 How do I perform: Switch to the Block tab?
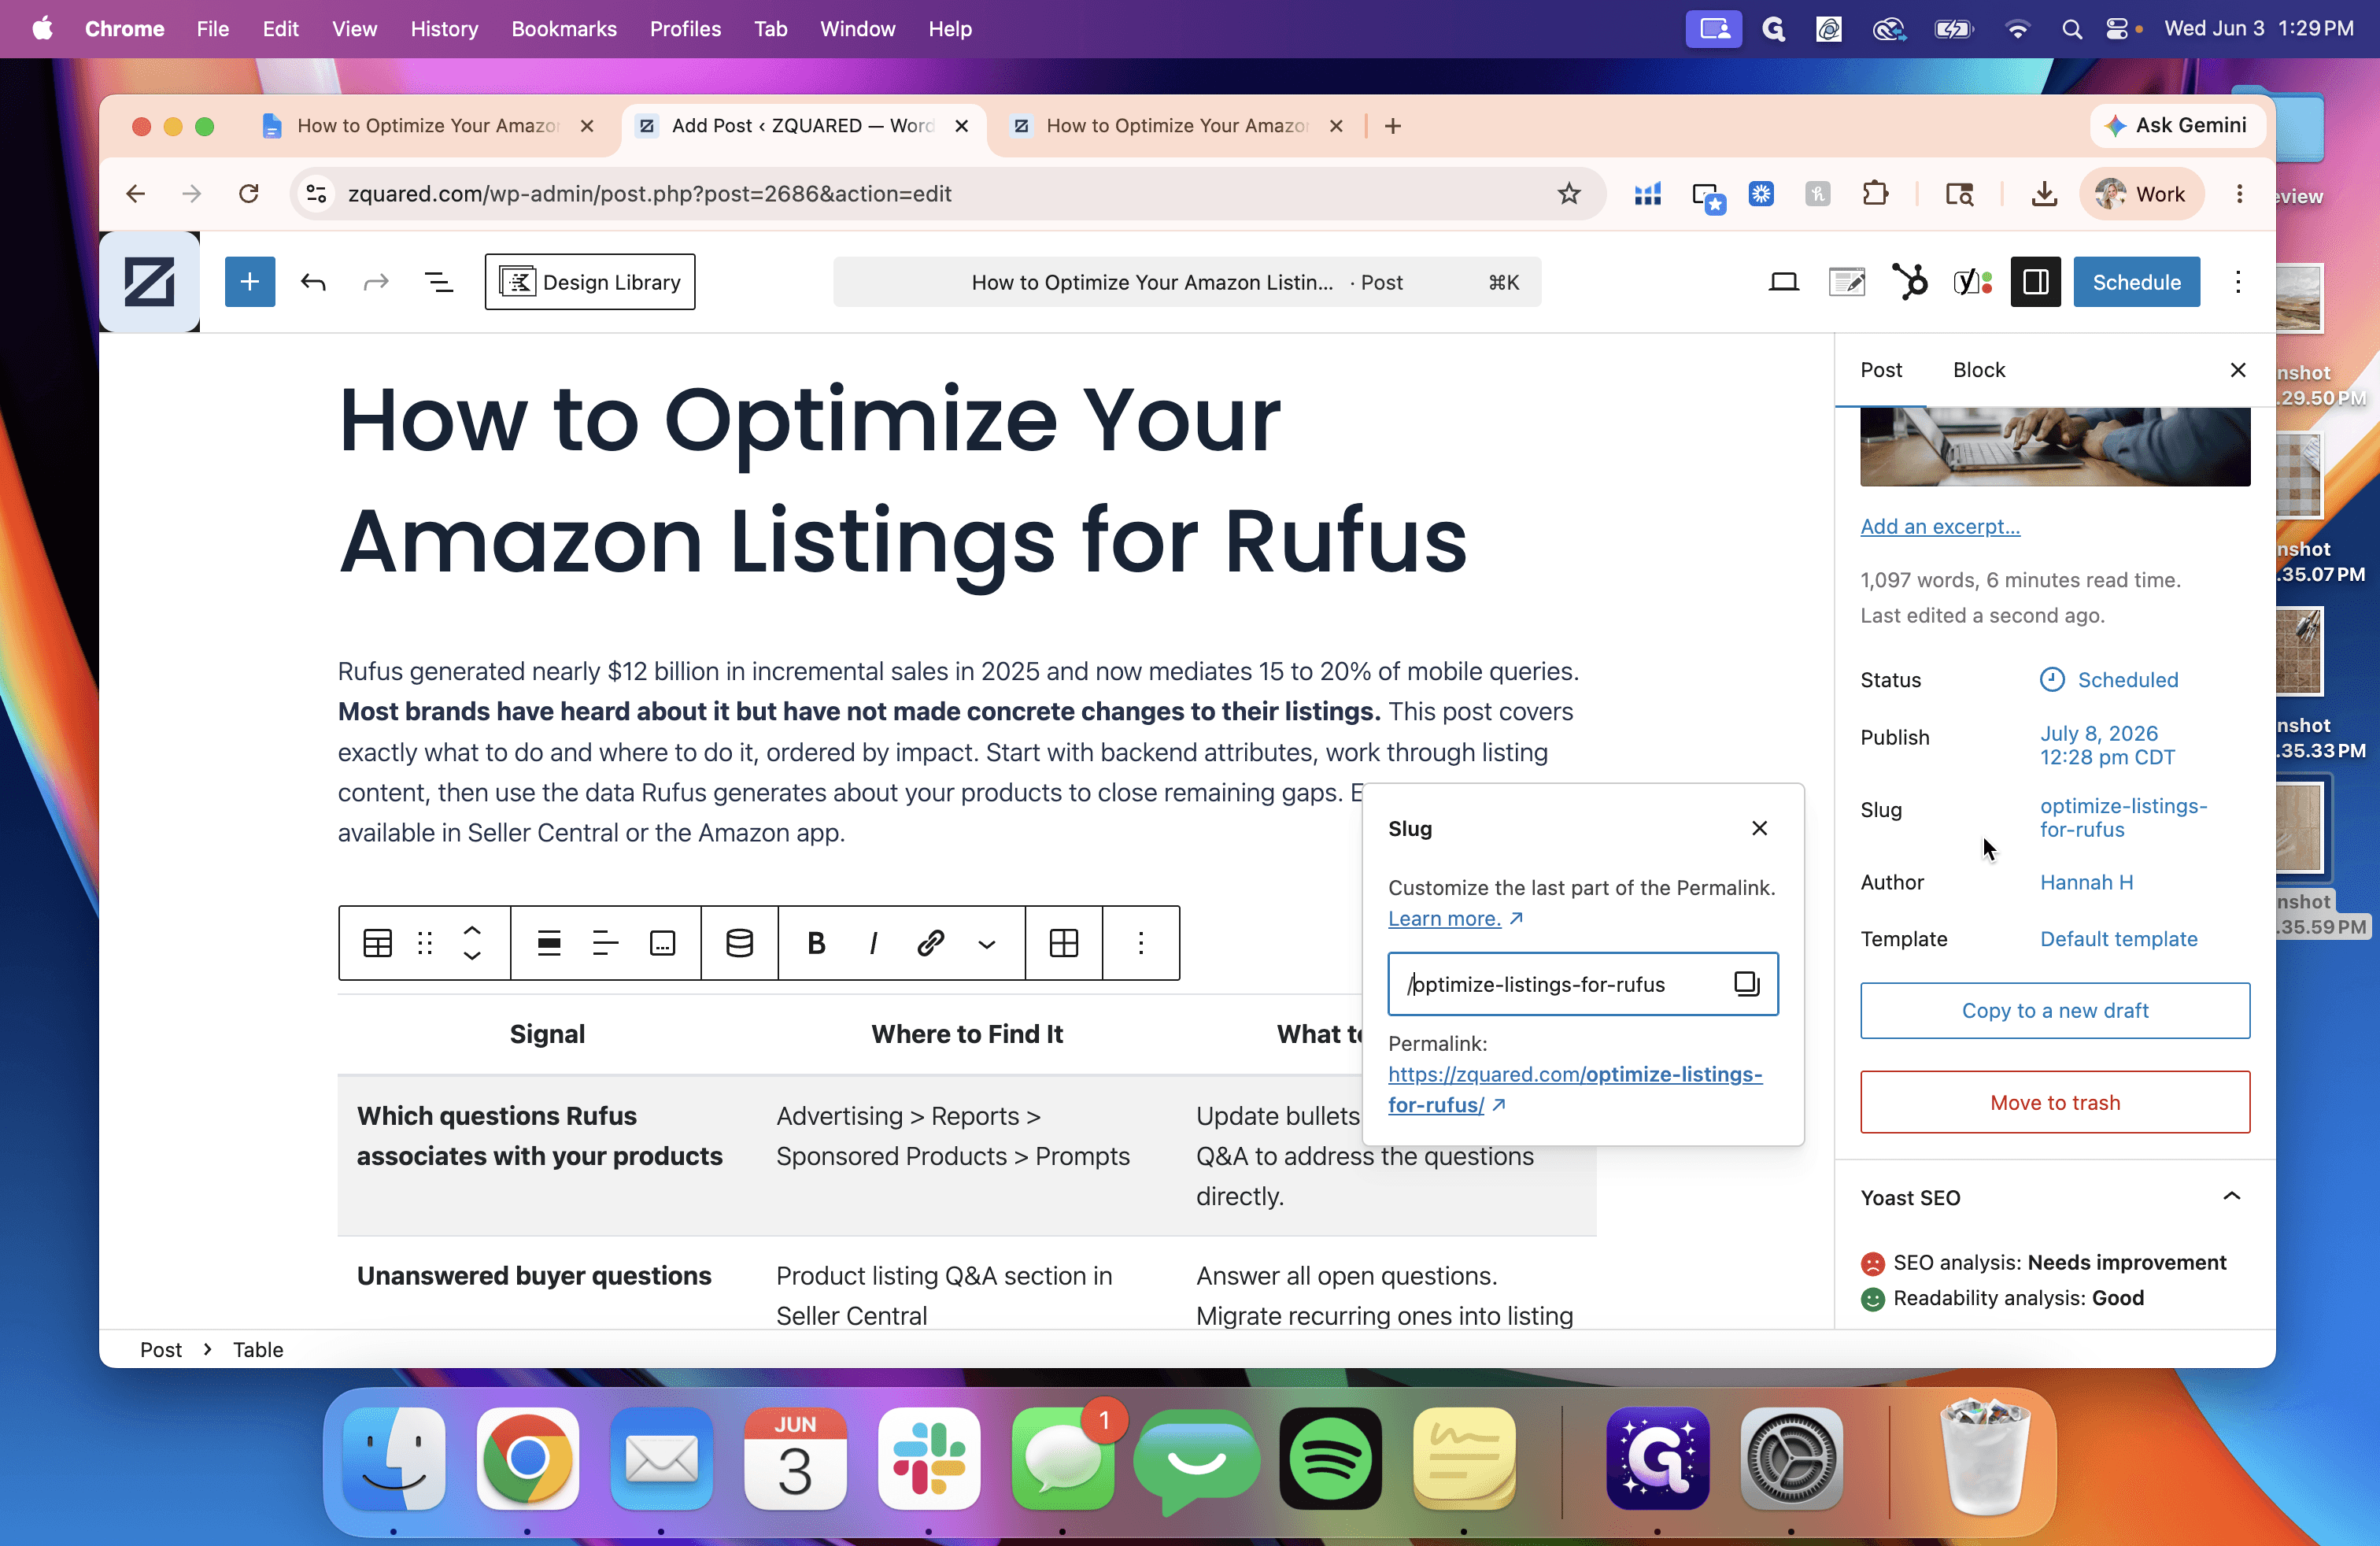[x=1979, y=370]
